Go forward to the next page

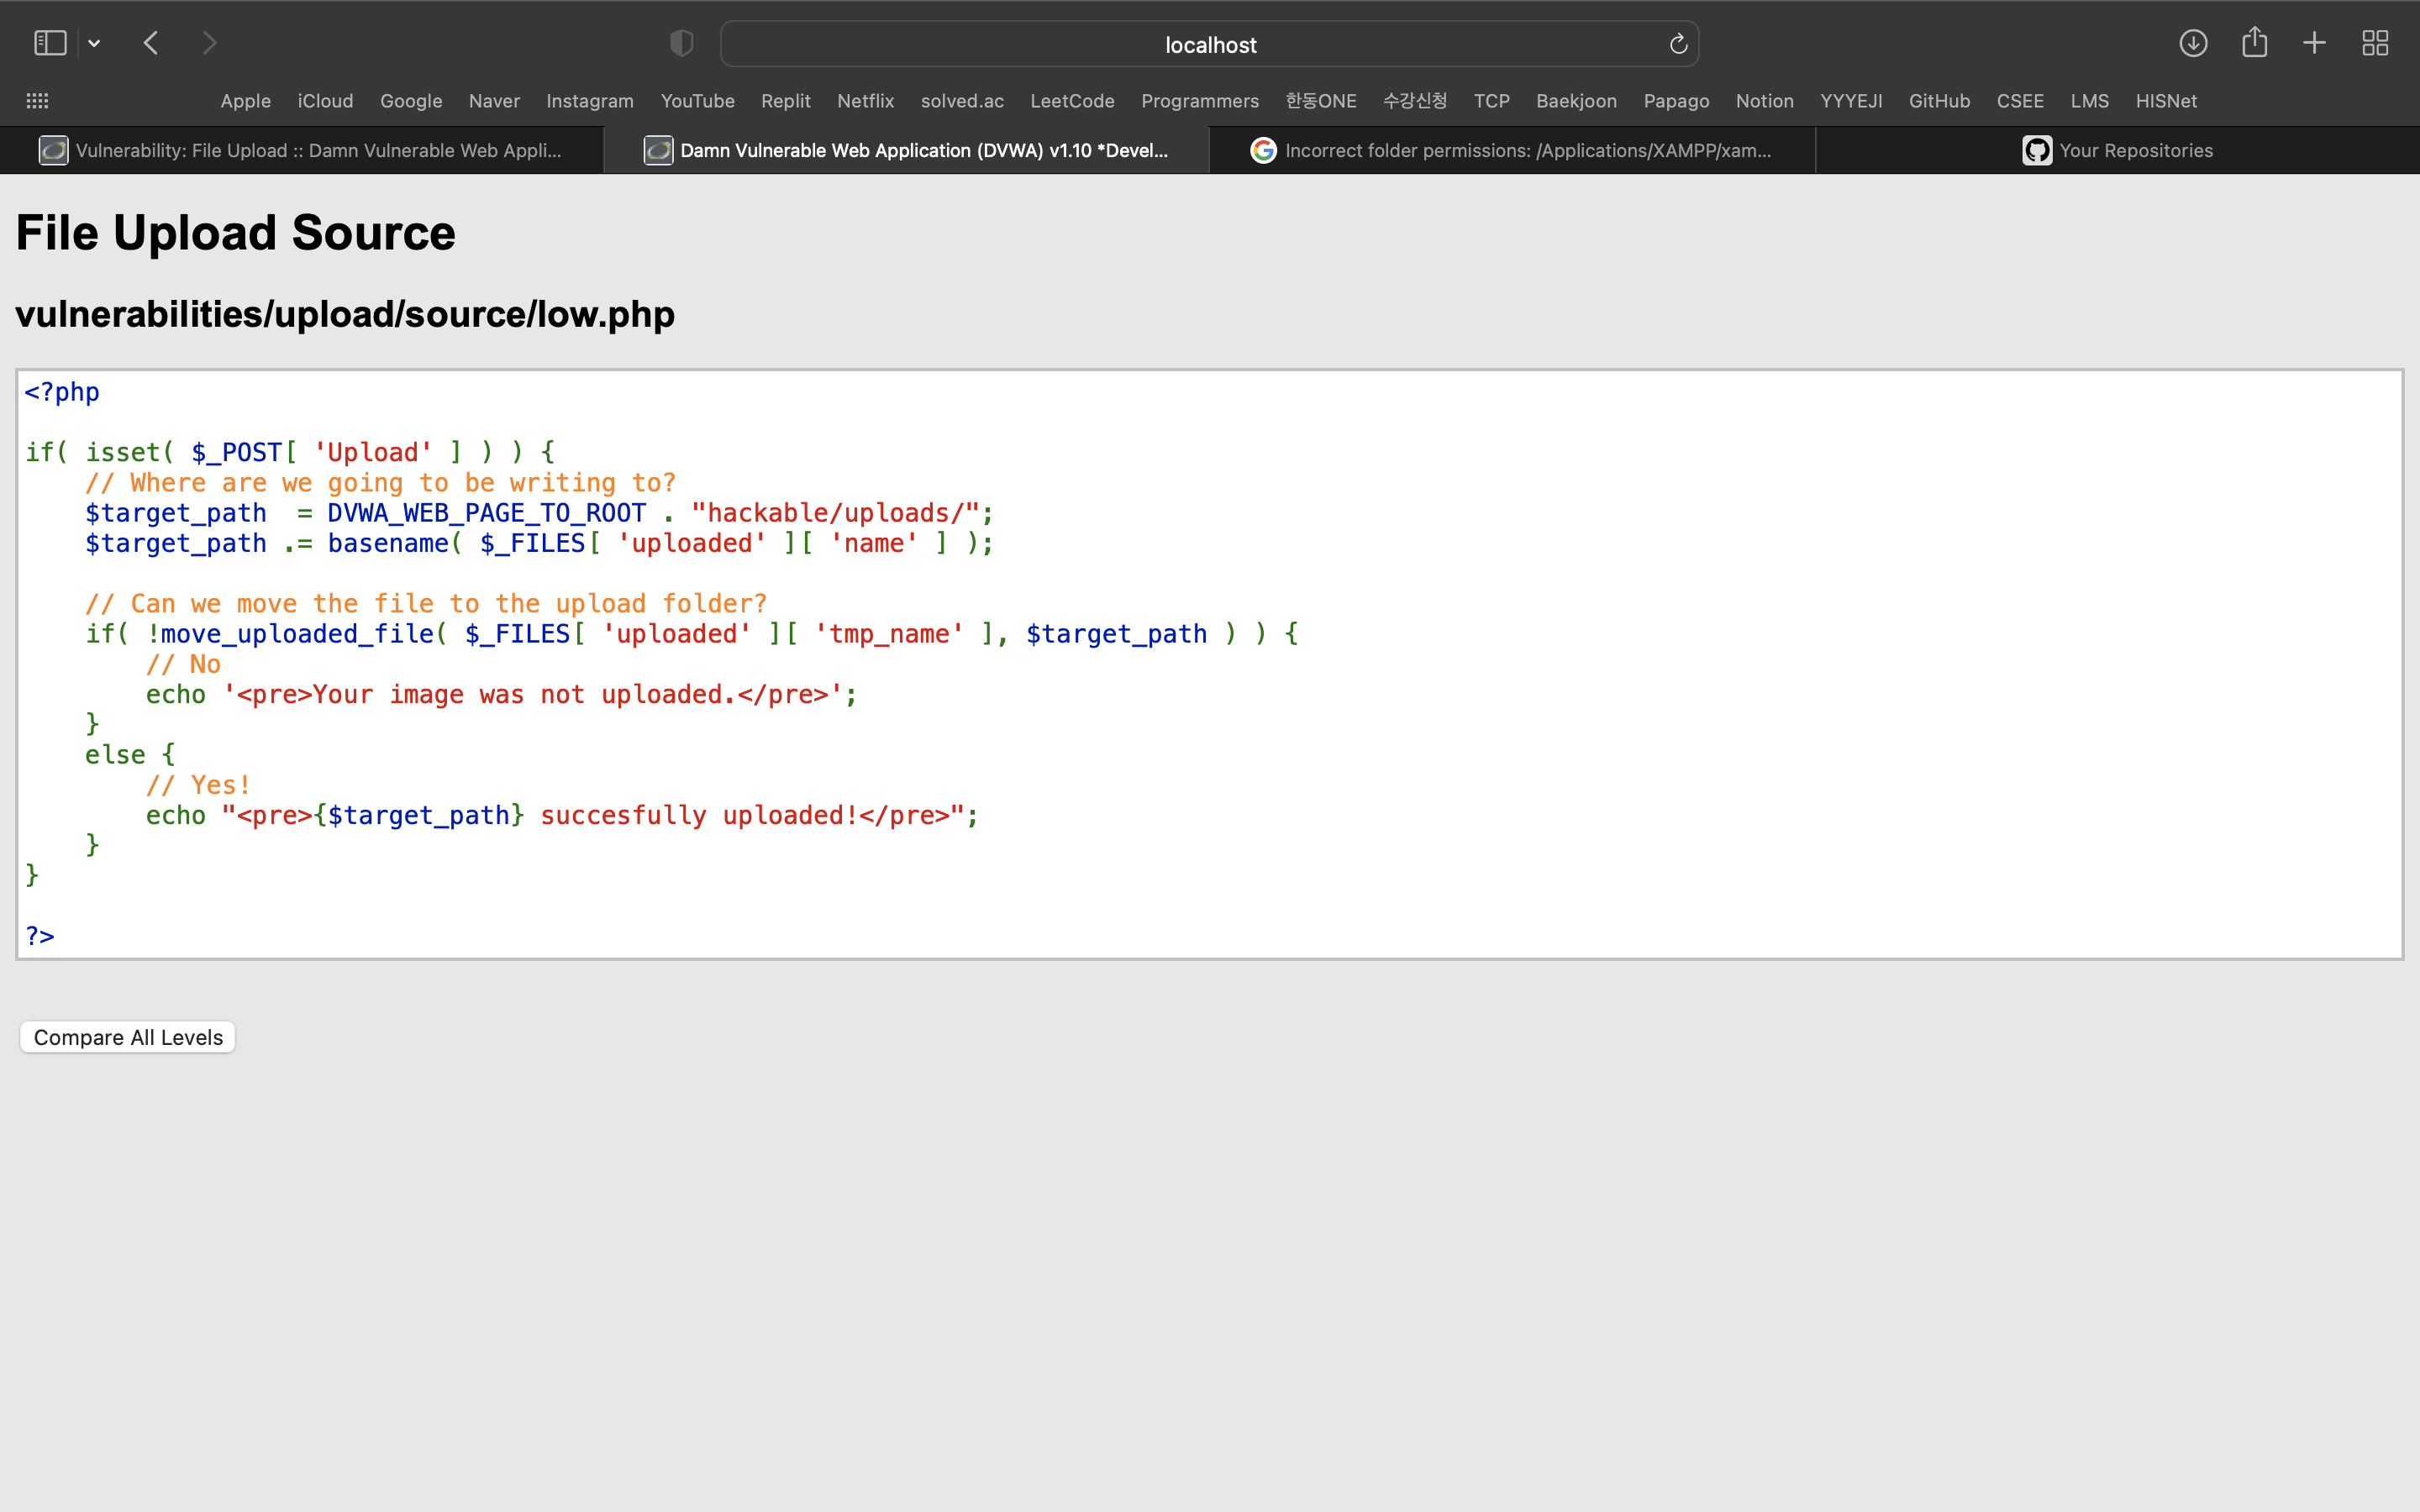pyautogui.click(x=209, y=43)
